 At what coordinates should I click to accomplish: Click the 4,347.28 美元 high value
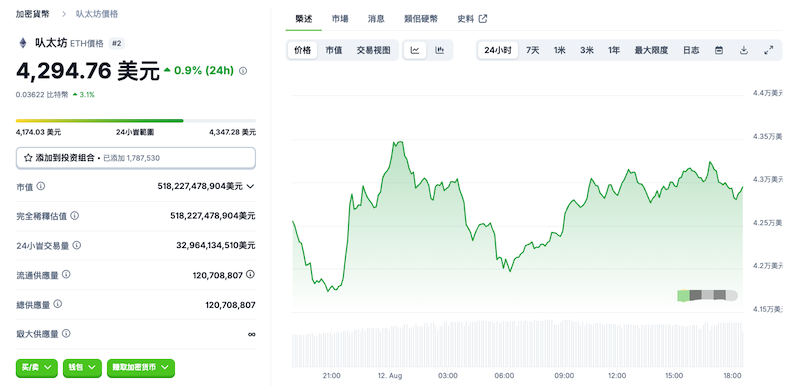pyautogui.click(x=233, y=132)
